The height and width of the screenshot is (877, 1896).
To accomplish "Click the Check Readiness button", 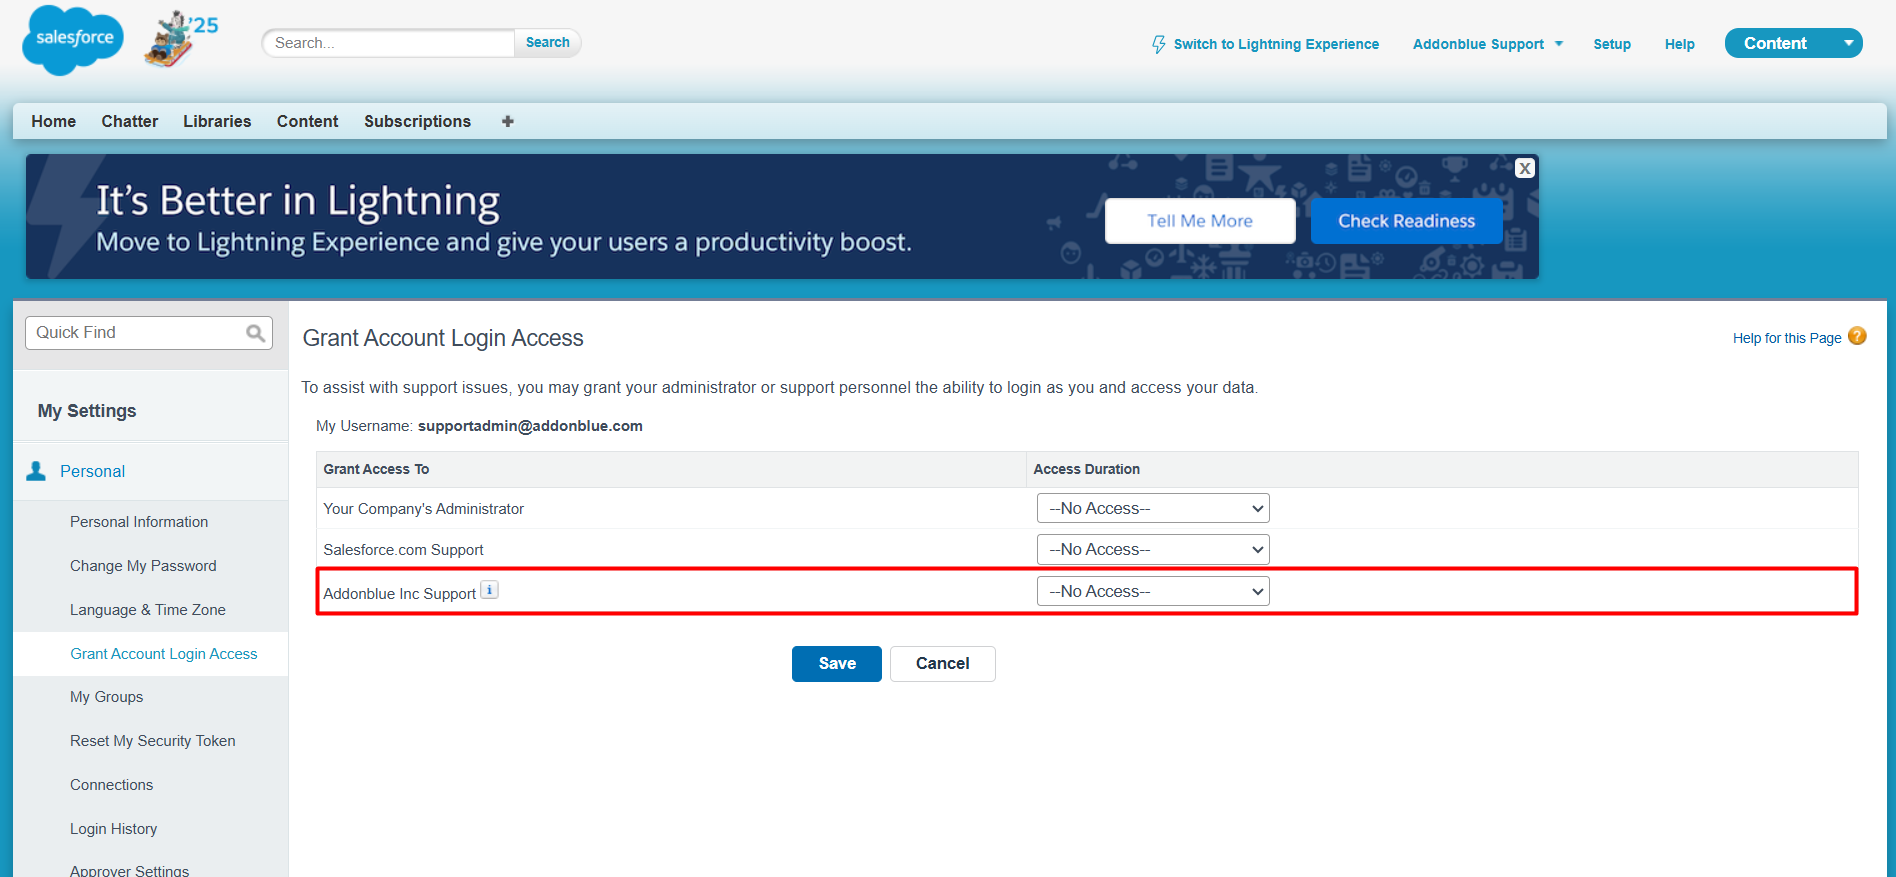I will click(1407, 221).
